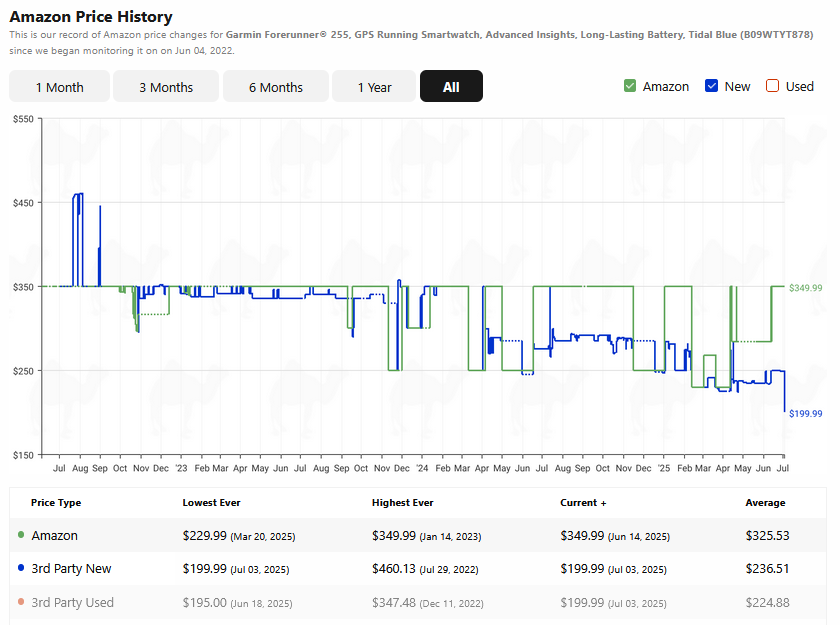The height and width of the screenshot is (625, 840).
Task: Click the blue $199.99 chart end label
Action: tap(805, 413)
